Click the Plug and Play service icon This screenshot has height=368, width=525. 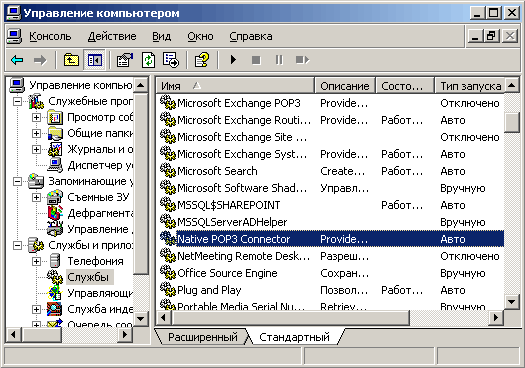(x=167, y=290)
